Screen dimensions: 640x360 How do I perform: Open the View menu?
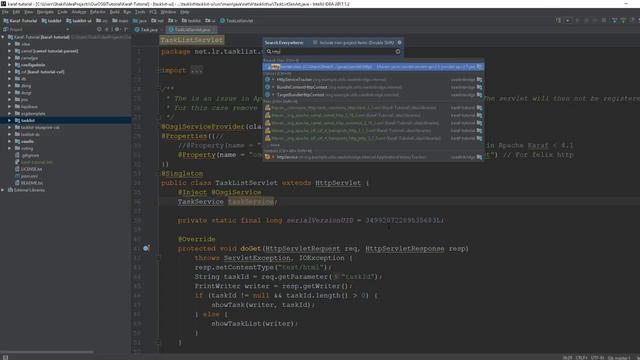(28, 12)
